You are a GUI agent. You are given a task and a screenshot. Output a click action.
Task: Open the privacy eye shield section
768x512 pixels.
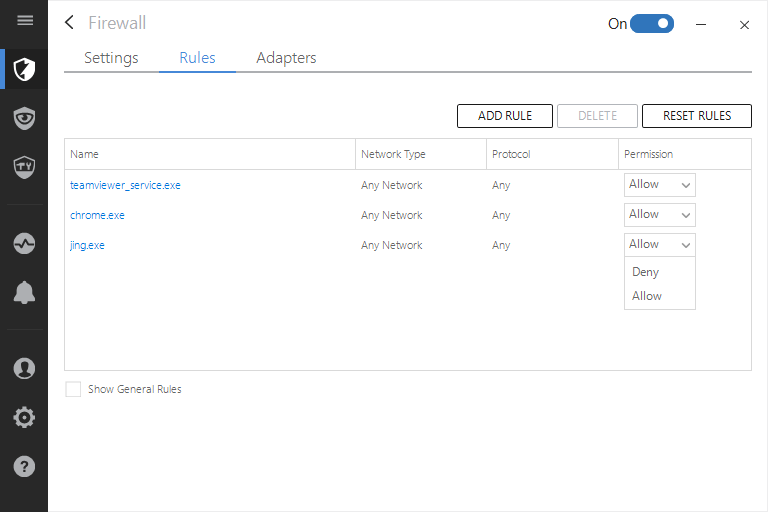tap(24, 119)
